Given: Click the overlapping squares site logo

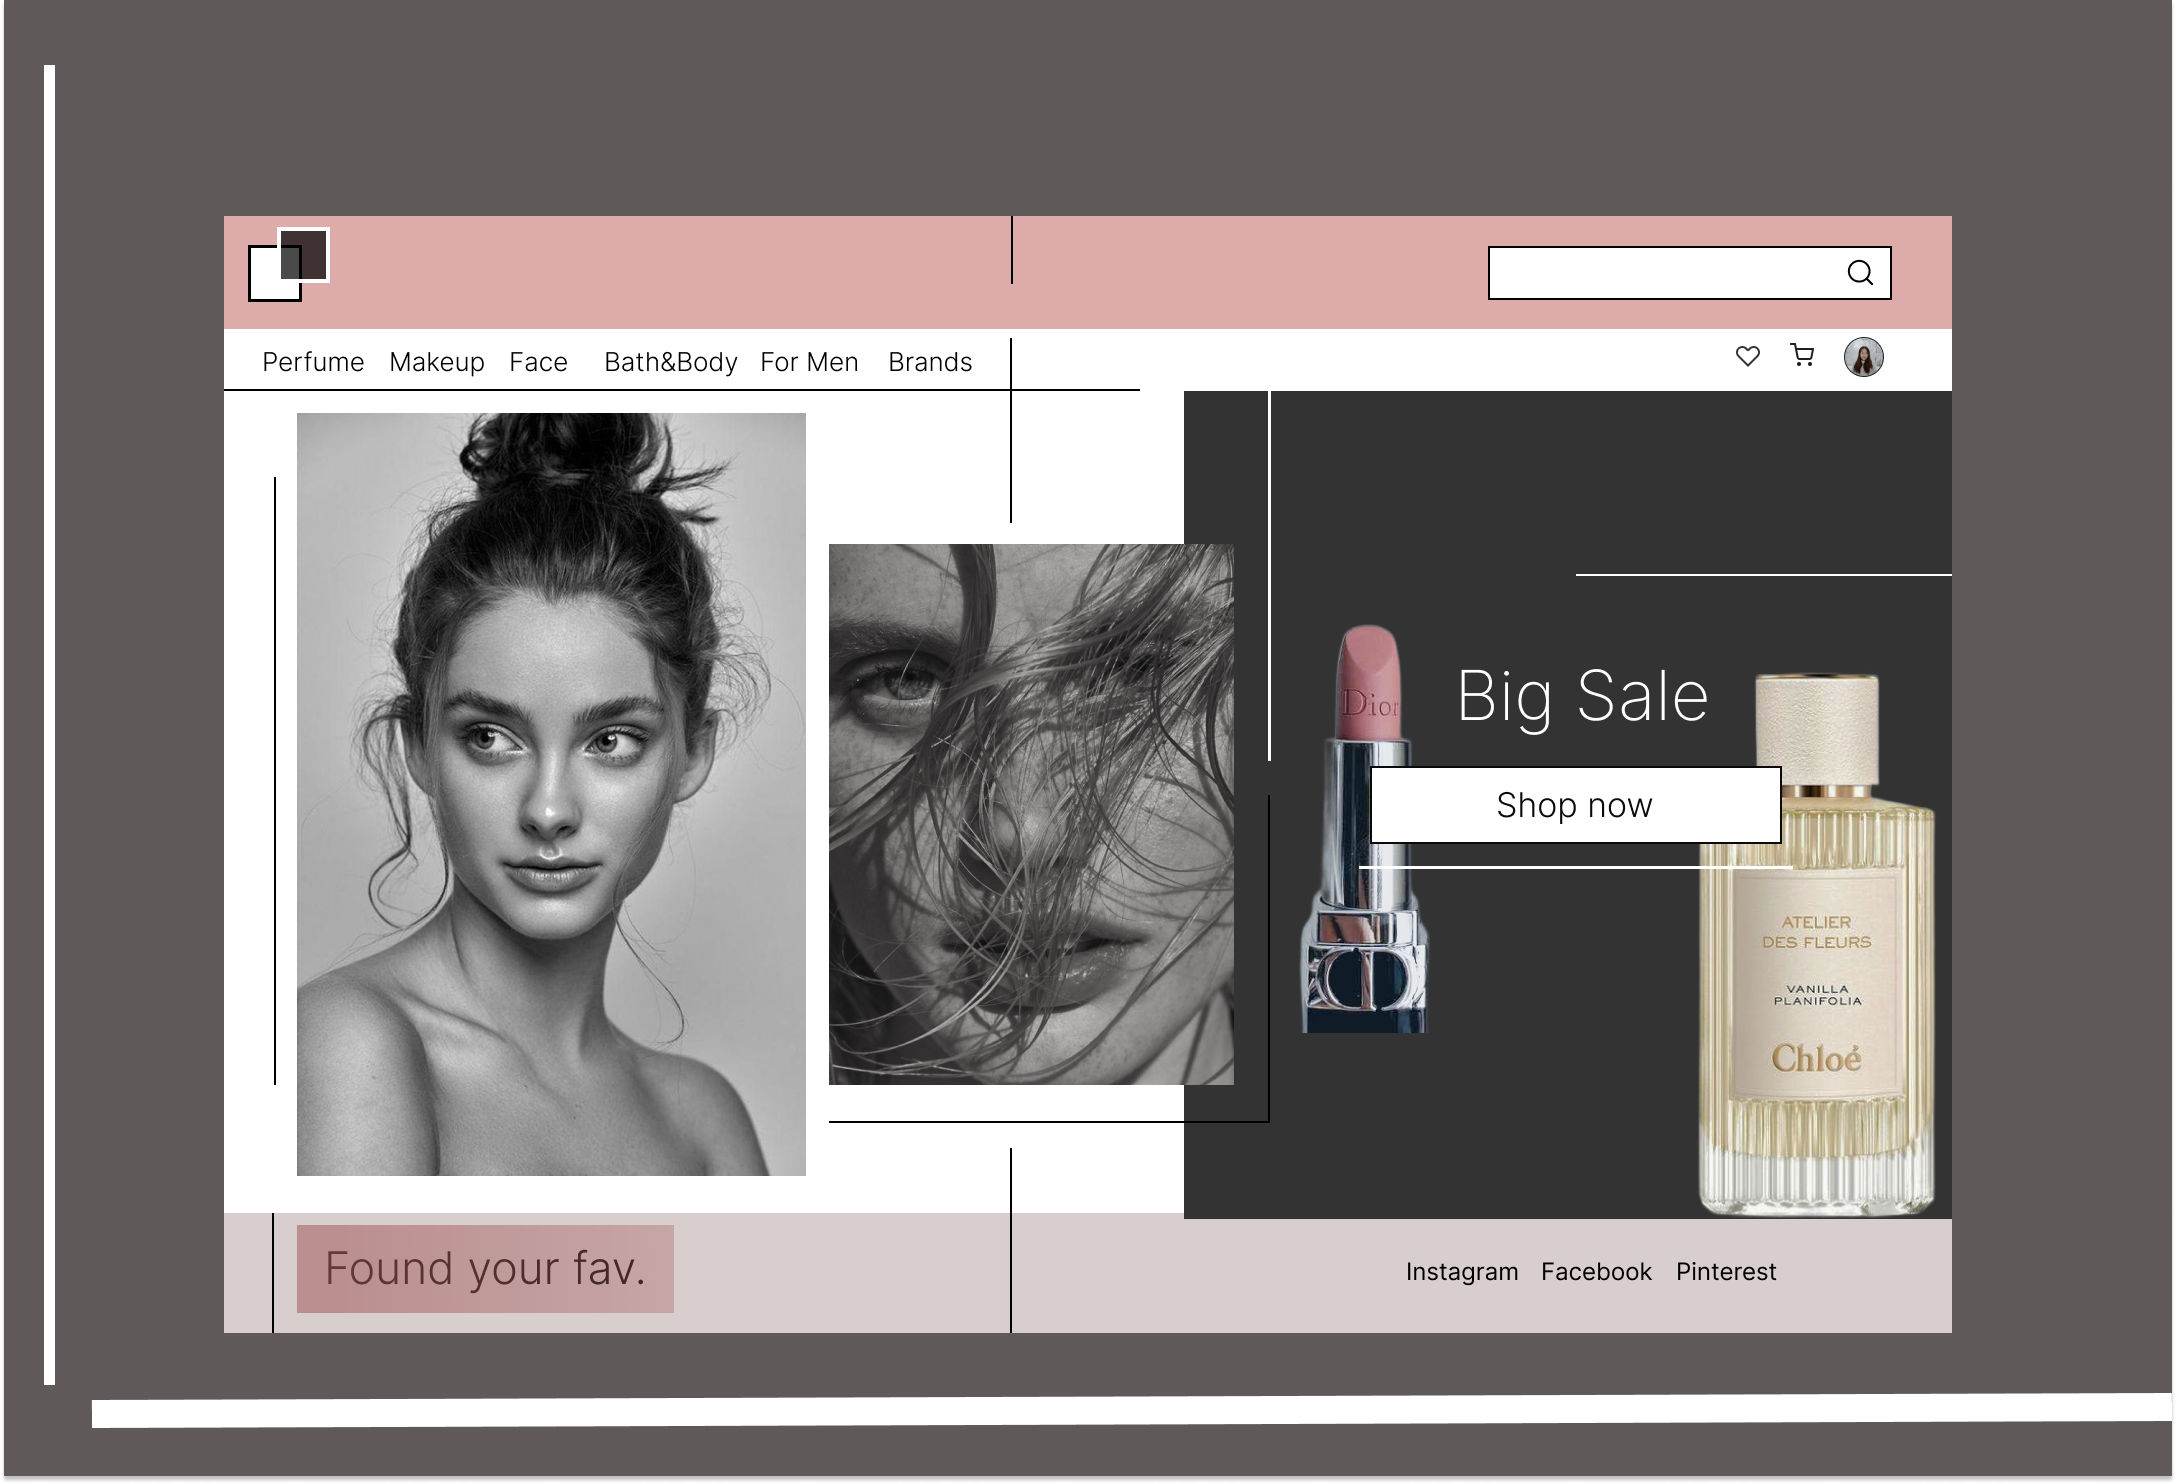Looking at the screenshot, I should pos(289,264).
